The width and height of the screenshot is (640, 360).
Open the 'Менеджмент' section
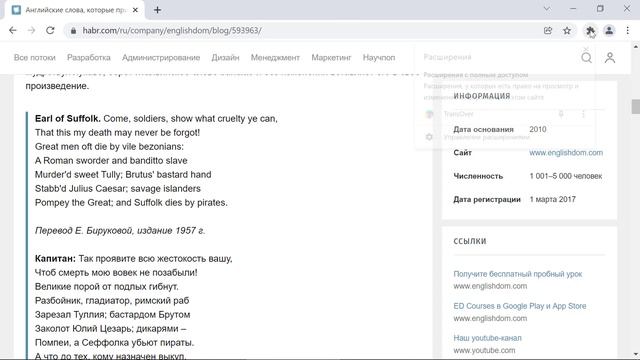(275, 58)
